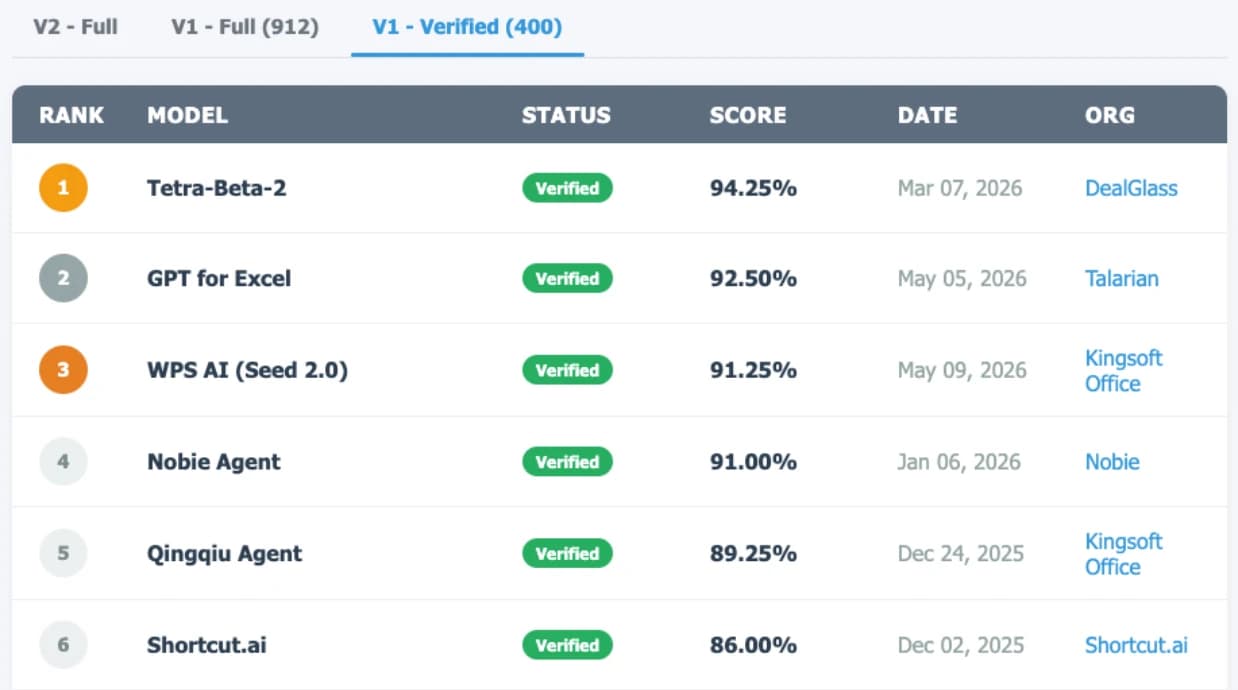Click the rank 4 badge
This screenshot has height=690, width=1238.
(x=63, y=462)
